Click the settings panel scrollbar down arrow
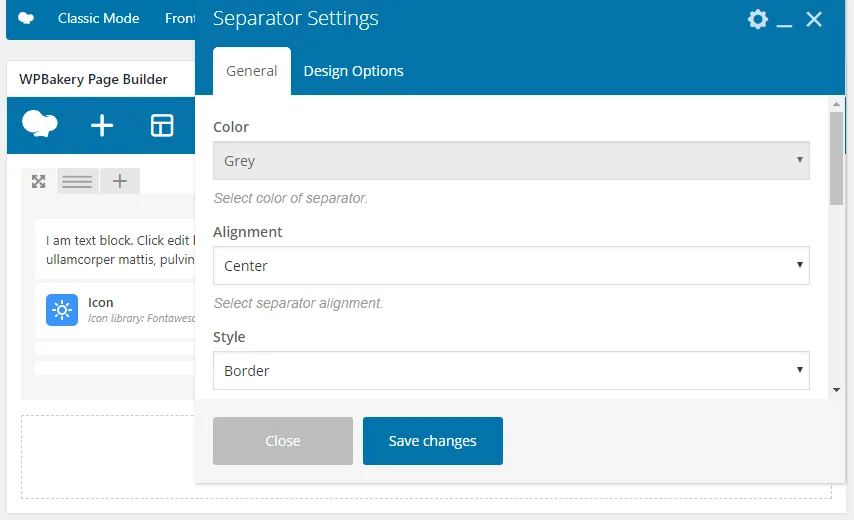 click(836, 390)
